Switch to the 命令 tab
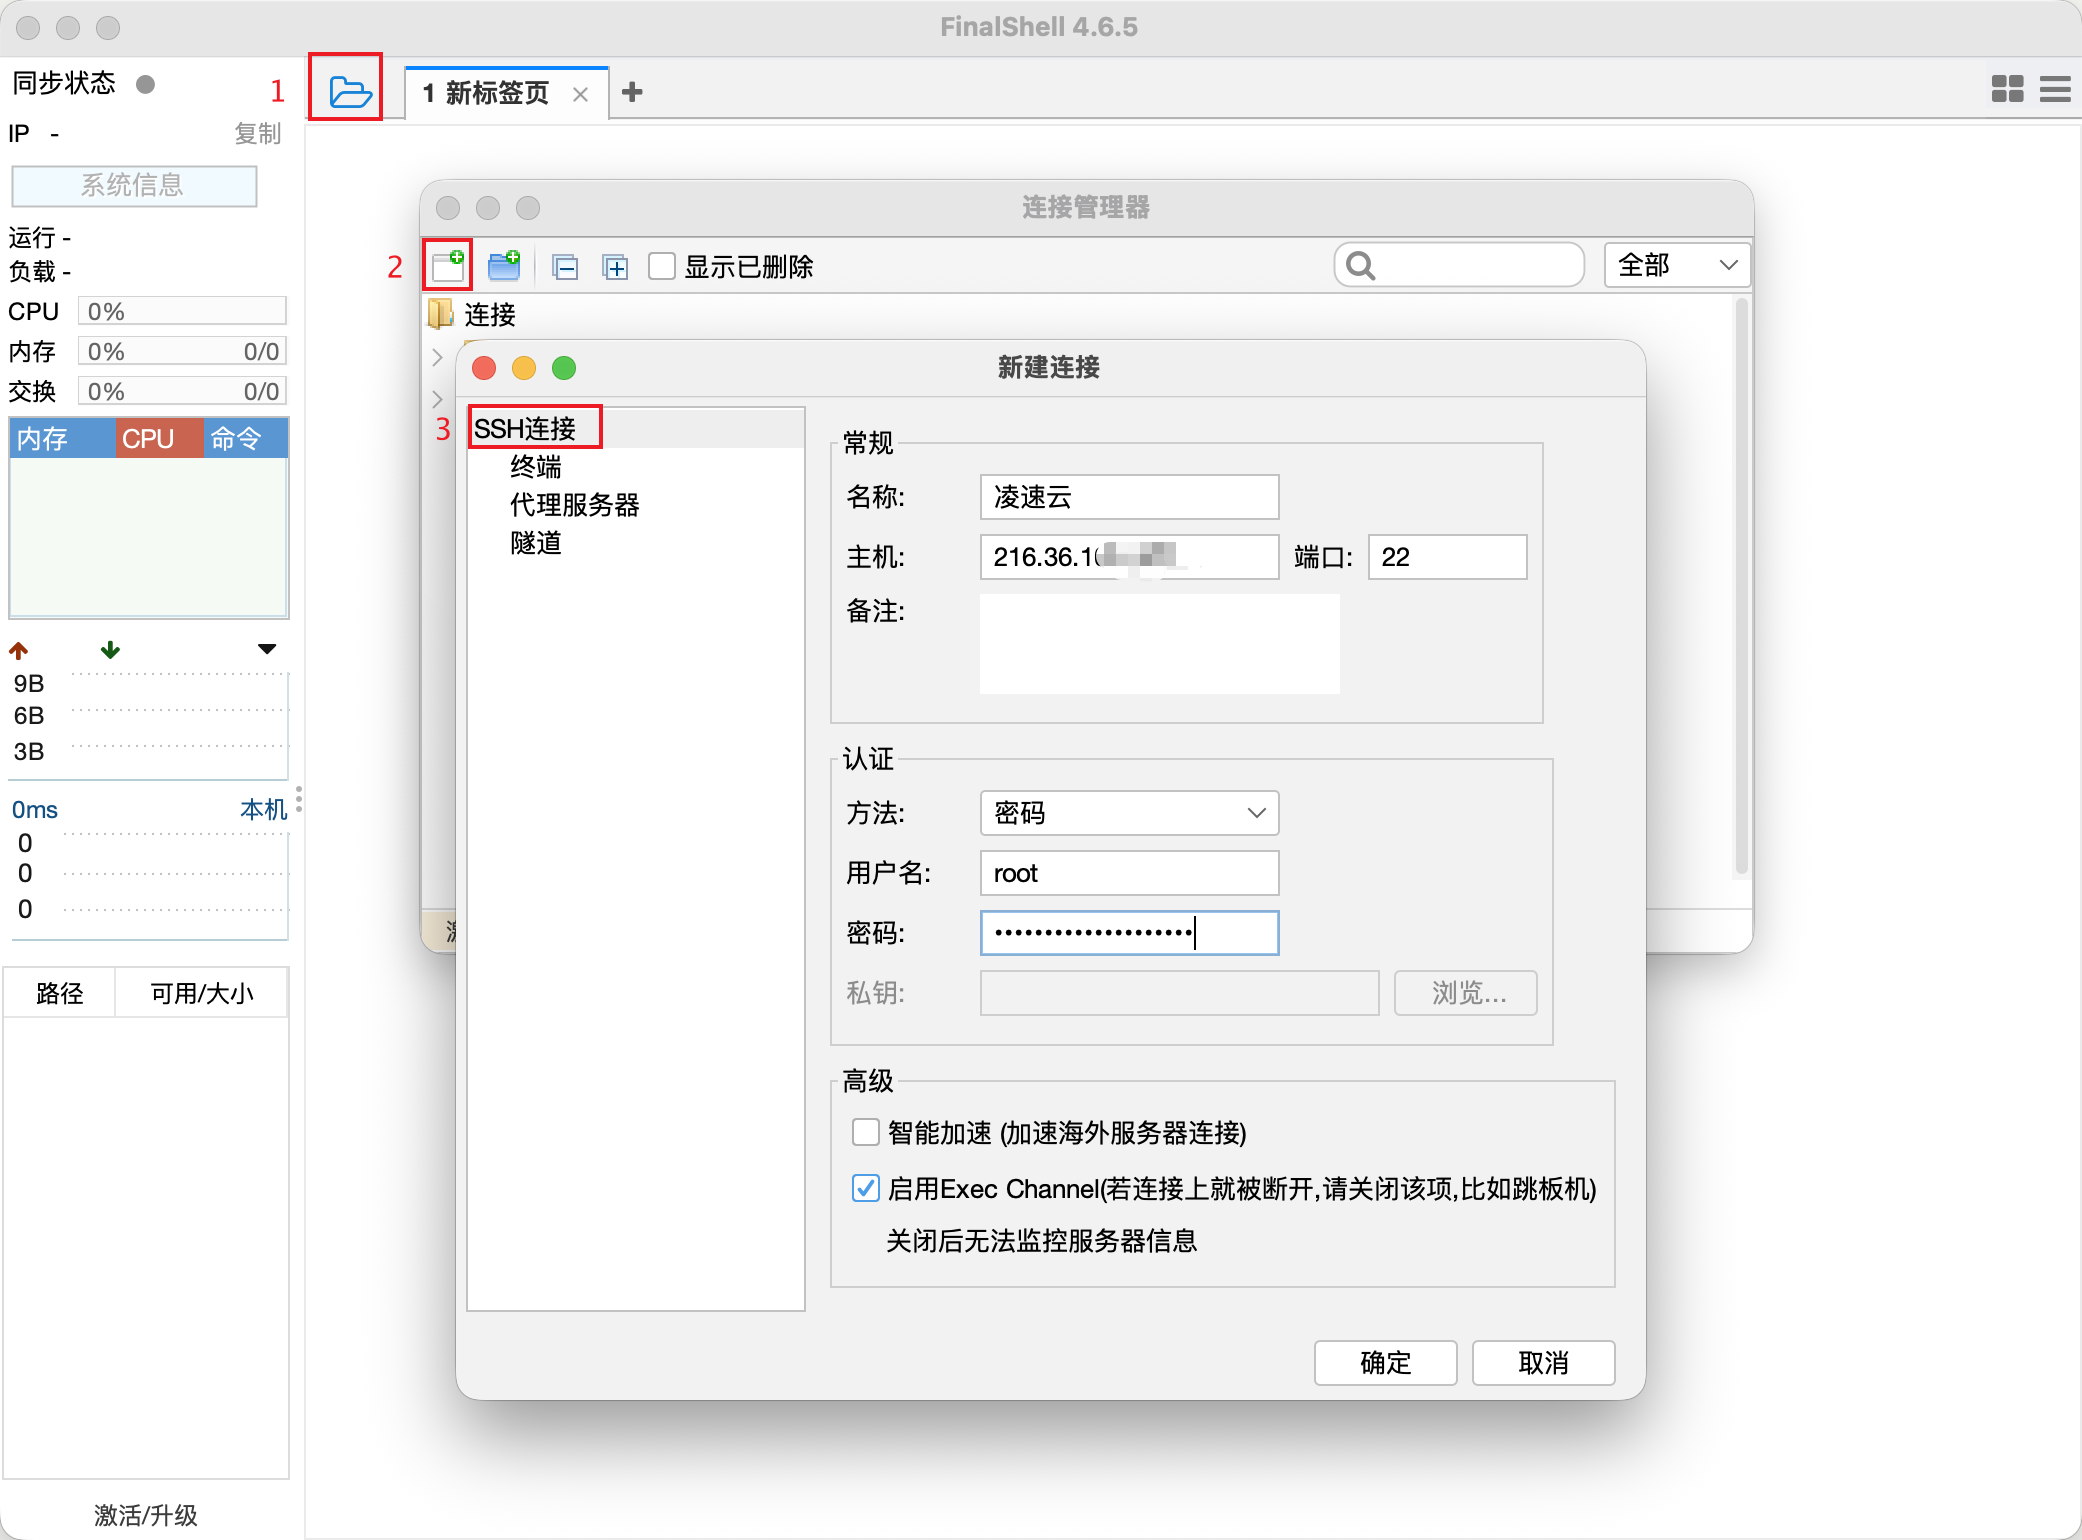 tap(246, 438)
